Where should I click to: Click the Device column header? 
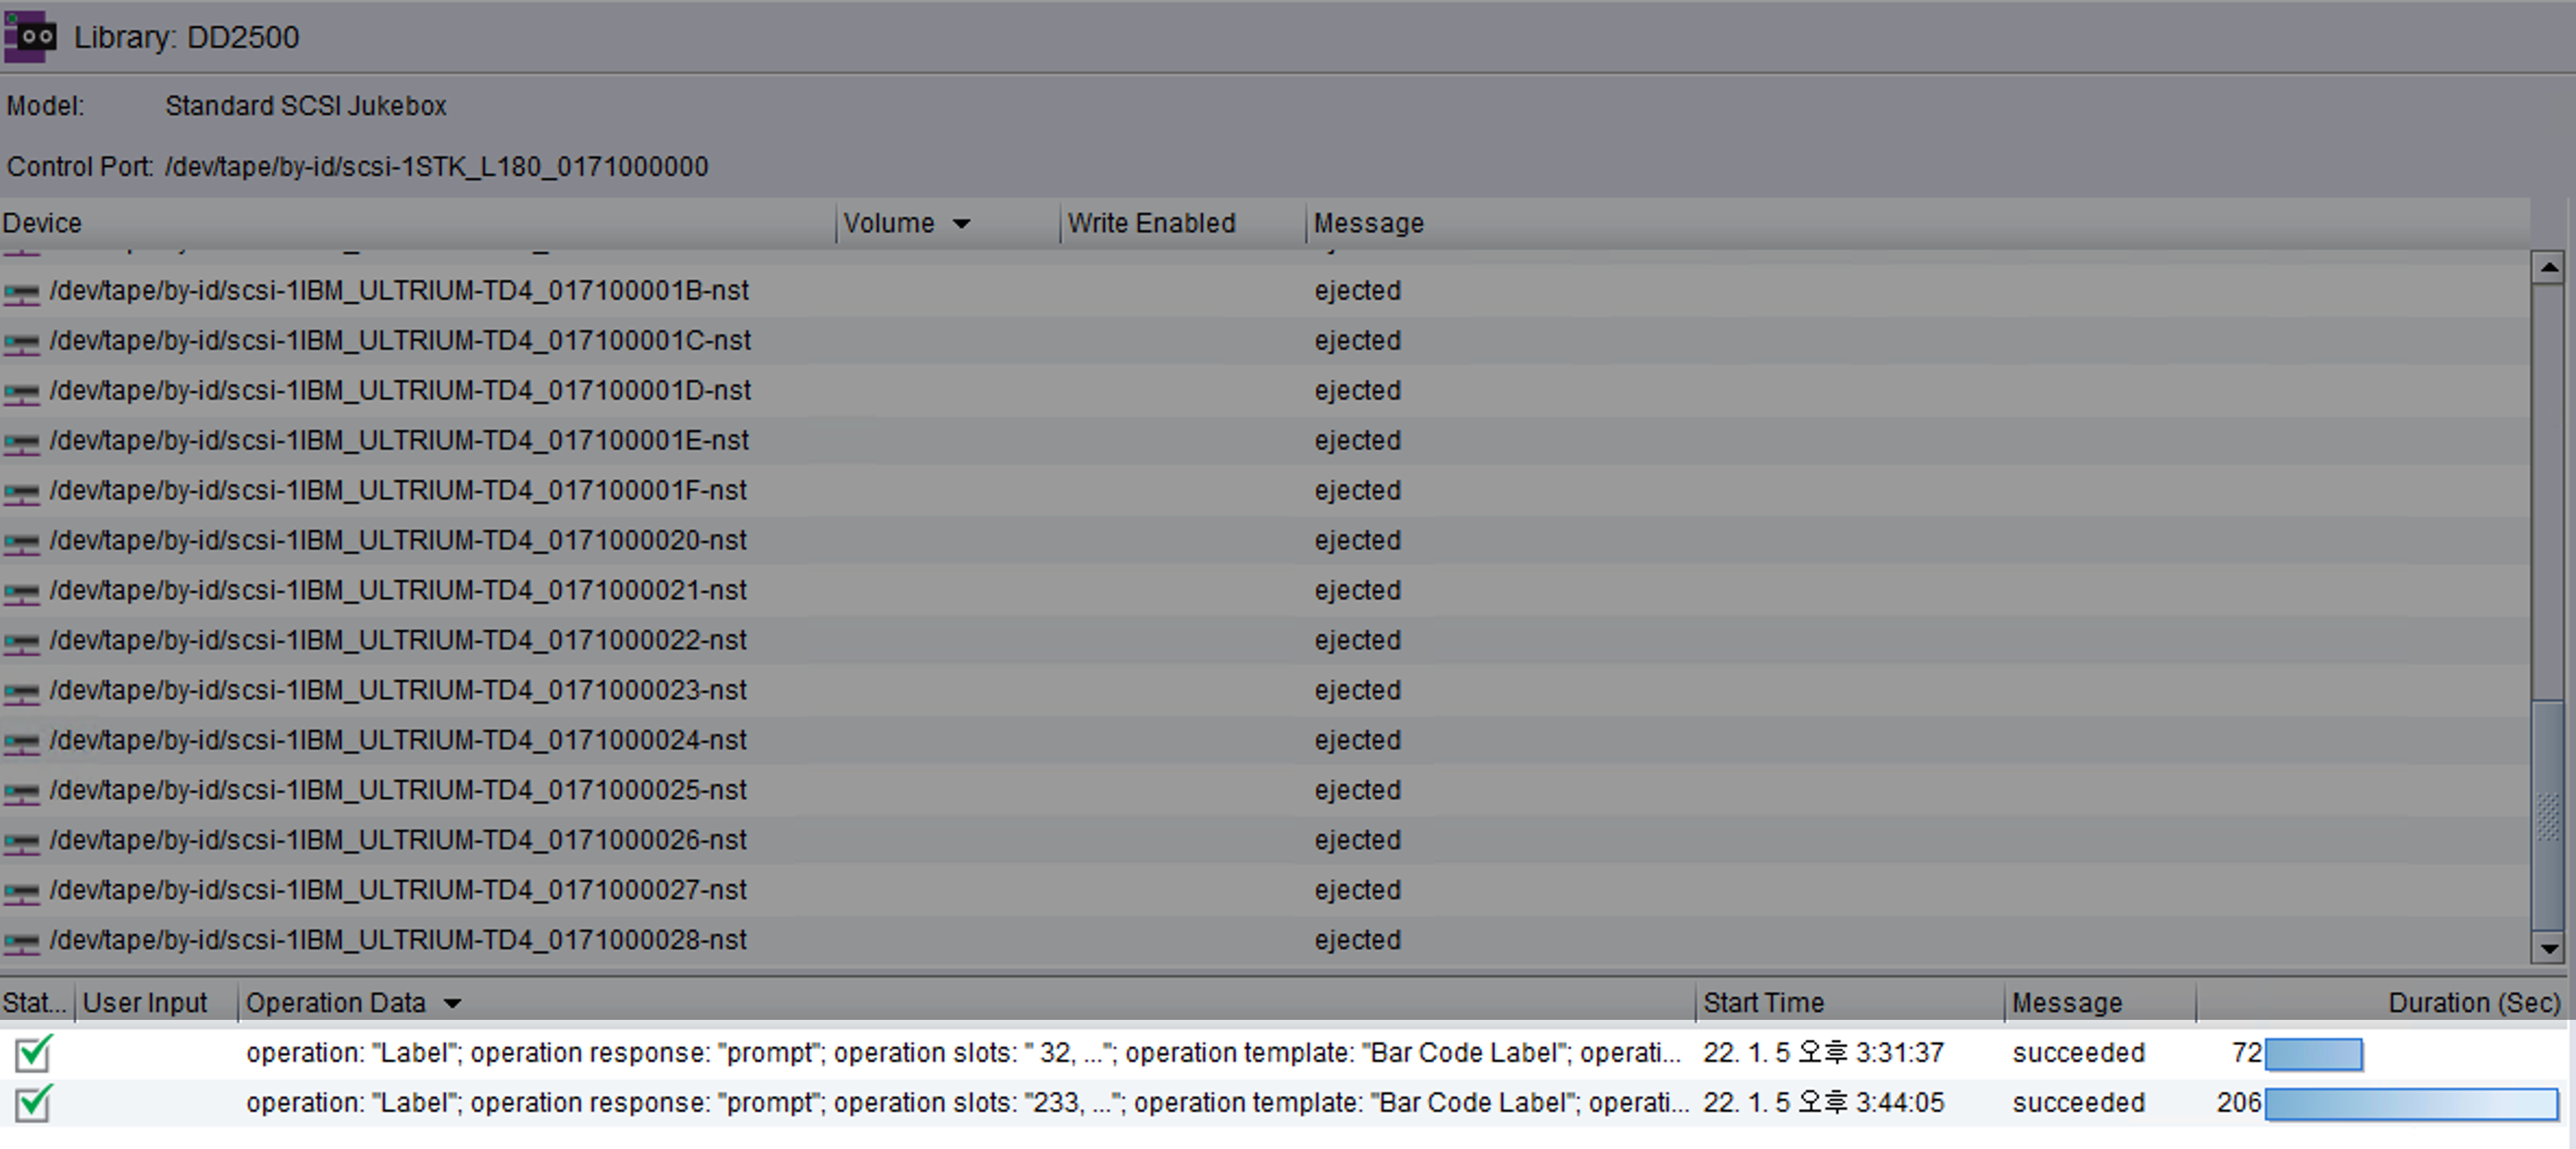pyautogui.click(x=42, y=223)
